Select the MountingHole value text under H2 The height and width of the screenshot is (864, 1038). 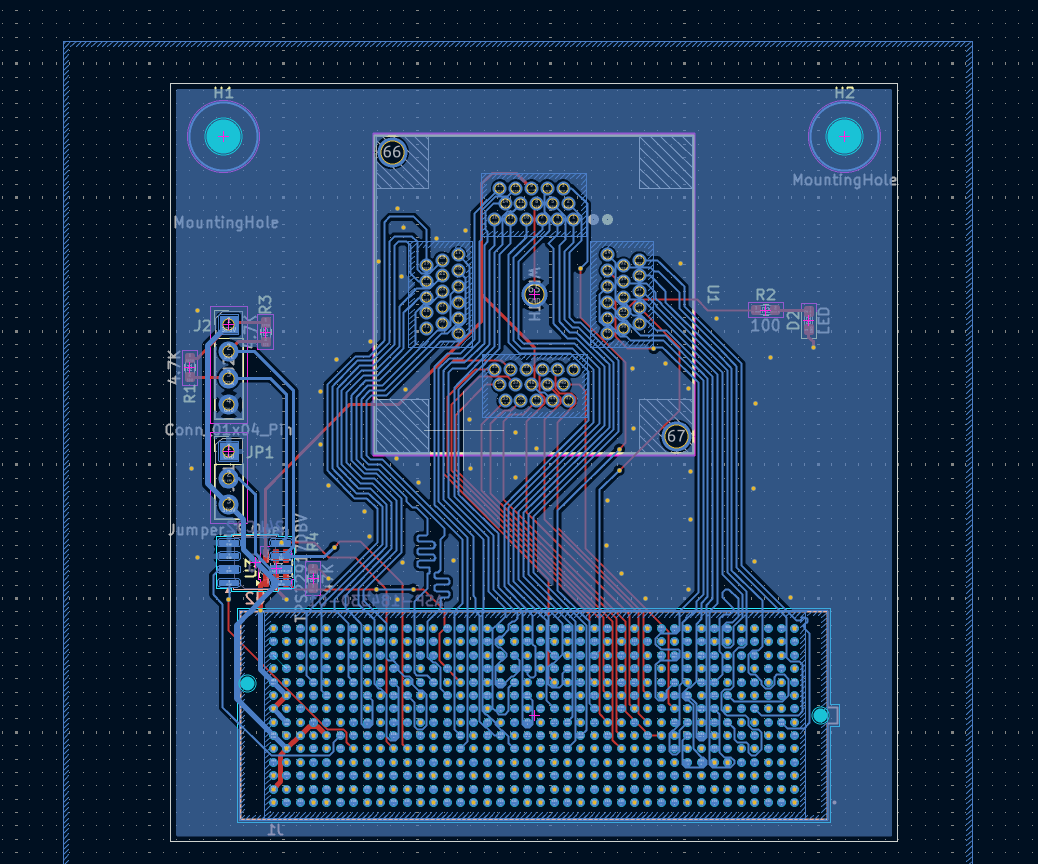tap(845, 180)
